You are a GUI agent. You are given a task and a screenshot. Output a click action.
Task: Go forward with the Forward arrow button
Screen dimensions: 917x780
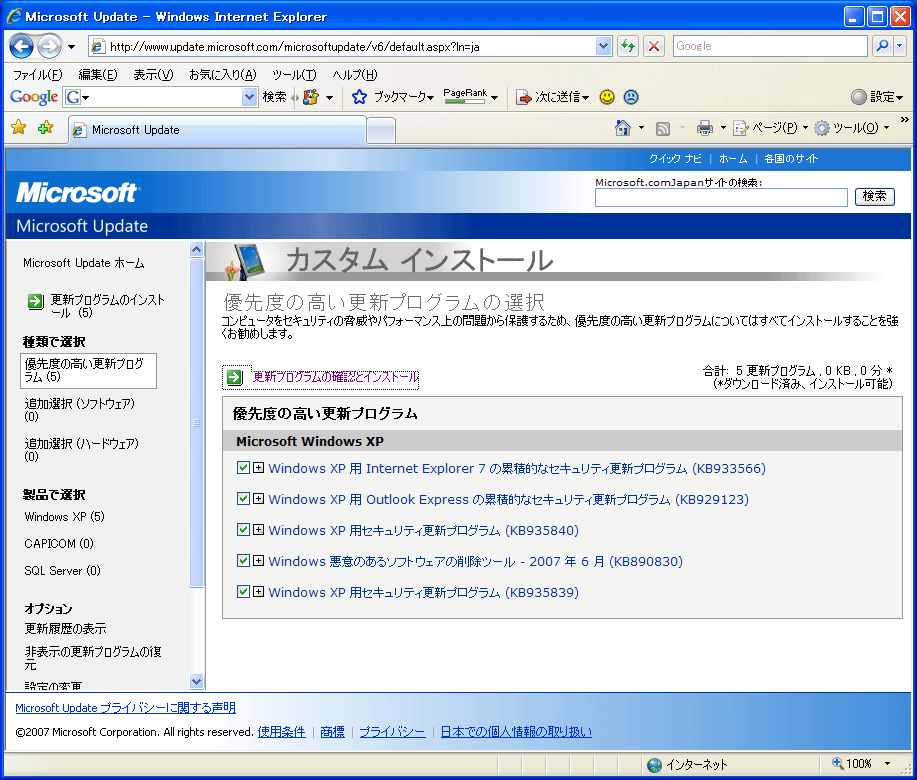49,46
